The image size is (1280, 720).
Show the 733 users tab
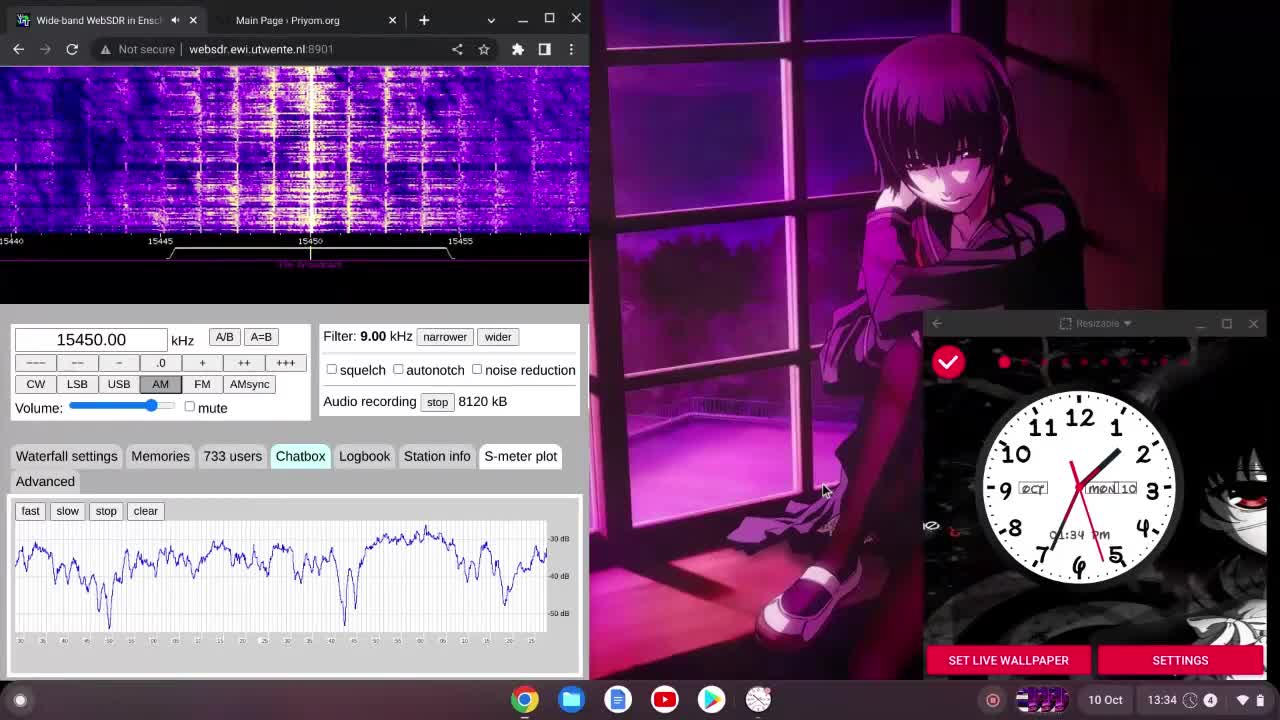[x=233, y=456]
